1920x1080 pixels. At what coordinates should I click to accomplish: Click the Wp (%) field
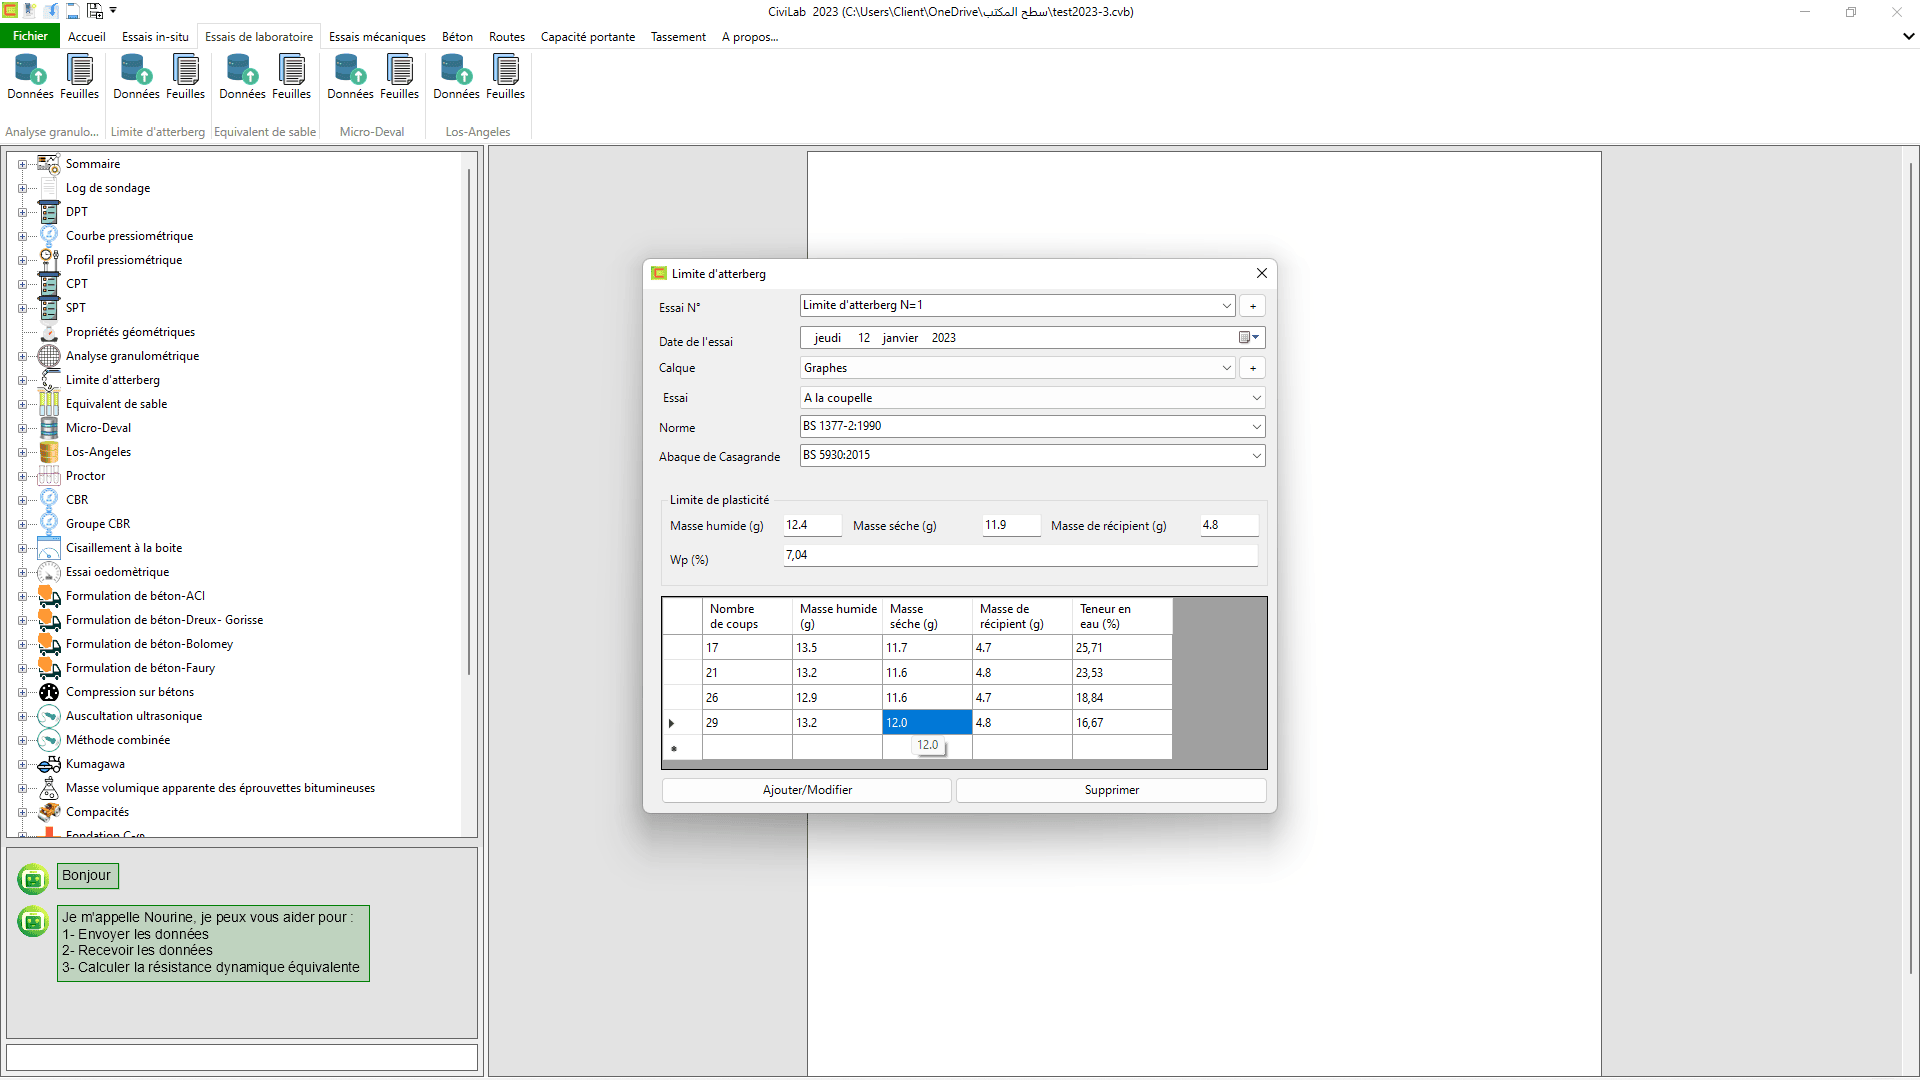(1021, 555)
